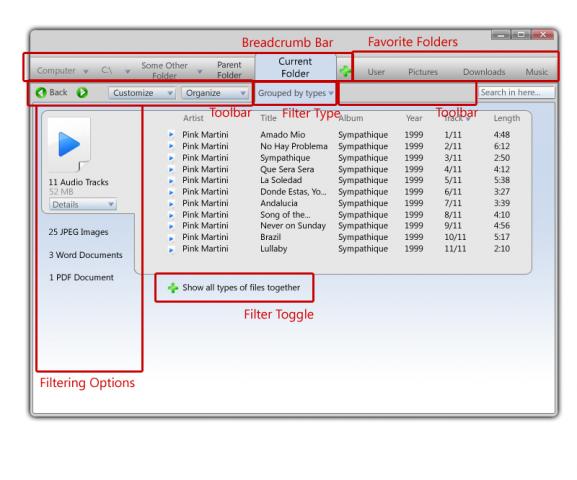
Task: Click the large blue audio play thumbnail
Action: click(x=69, y=144)
